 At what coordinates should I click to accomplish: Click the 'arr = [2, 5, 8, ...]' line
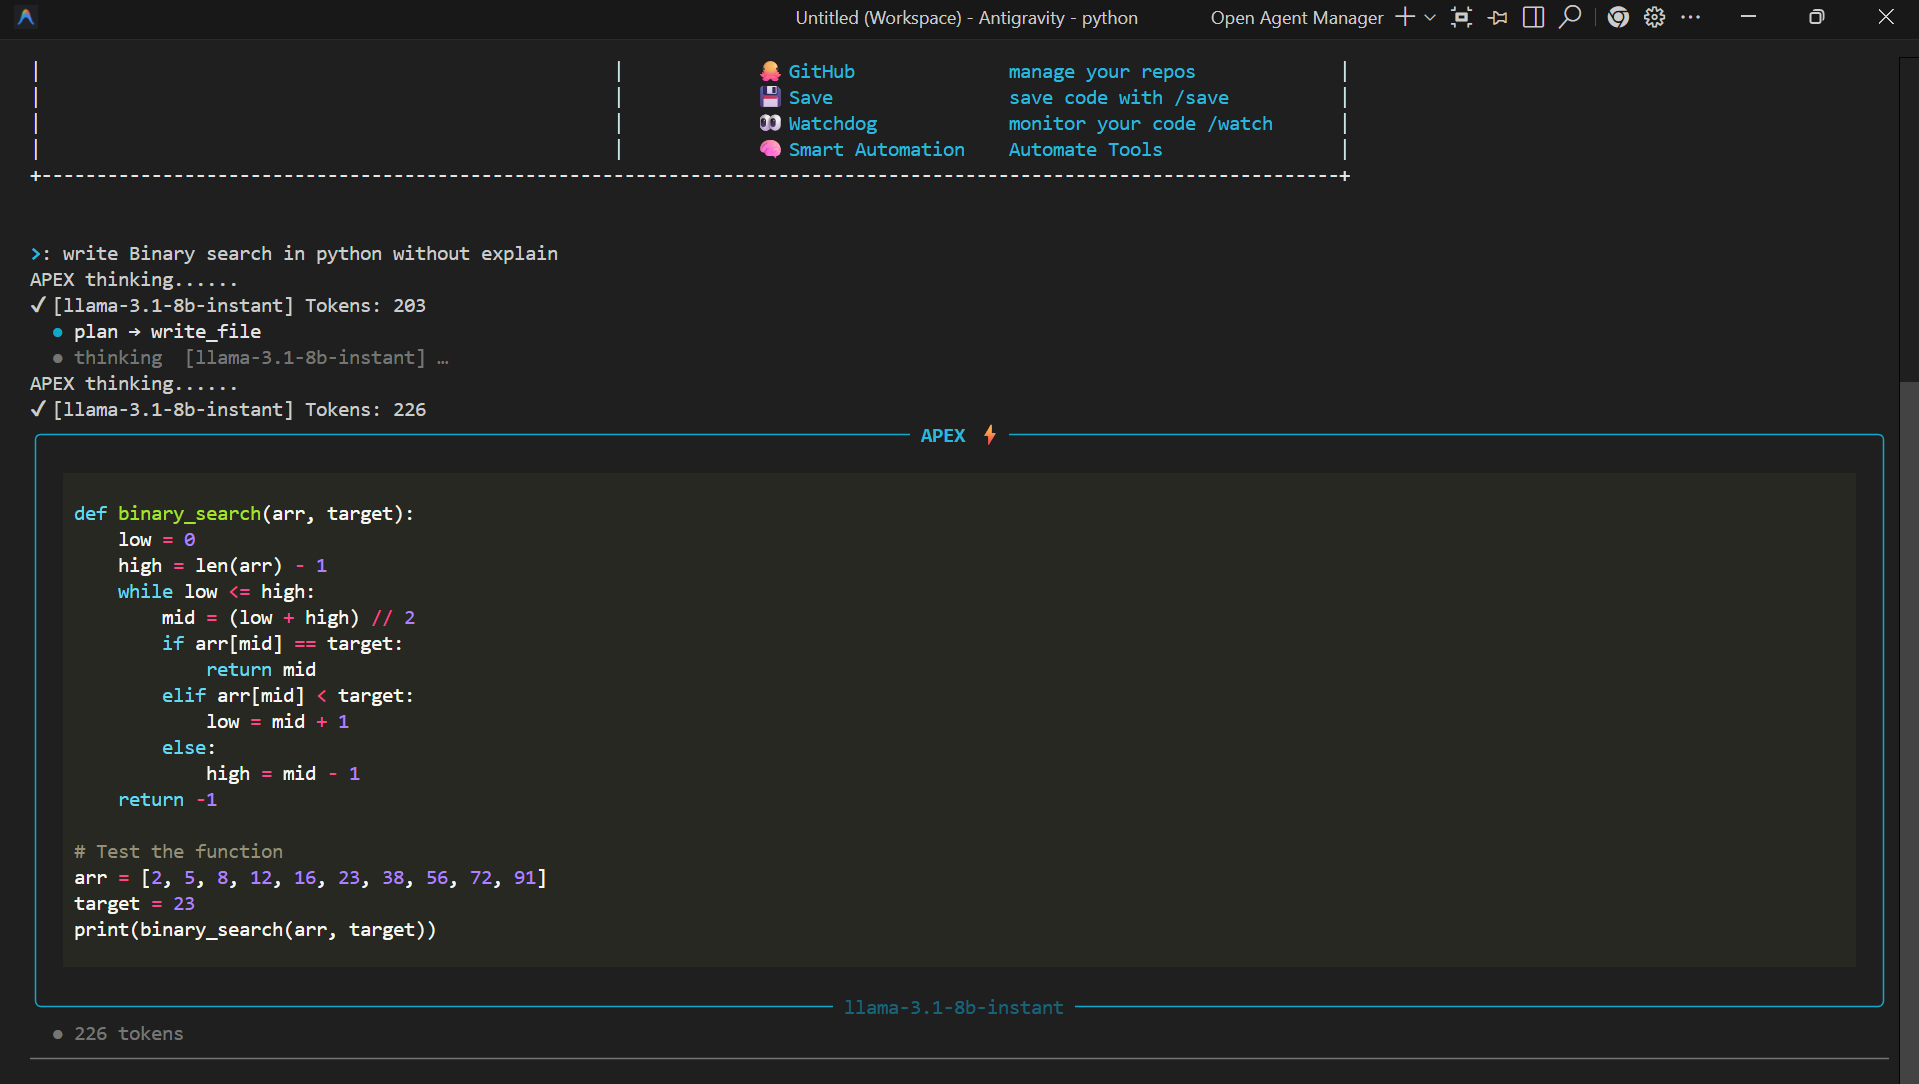pyautogui.click(x=310, y=877)
